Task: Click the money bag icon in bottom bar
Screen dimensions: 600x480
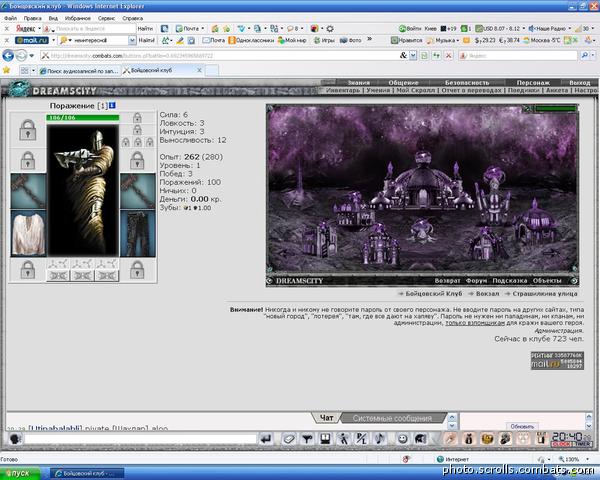Action: pyautogui.click(x=469, y=439)
